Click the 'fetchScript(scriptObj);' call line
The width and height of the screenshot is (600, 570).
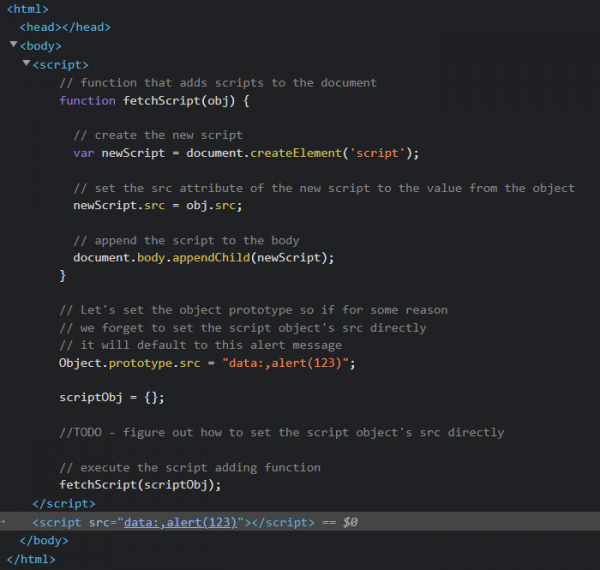click(140, 485)
